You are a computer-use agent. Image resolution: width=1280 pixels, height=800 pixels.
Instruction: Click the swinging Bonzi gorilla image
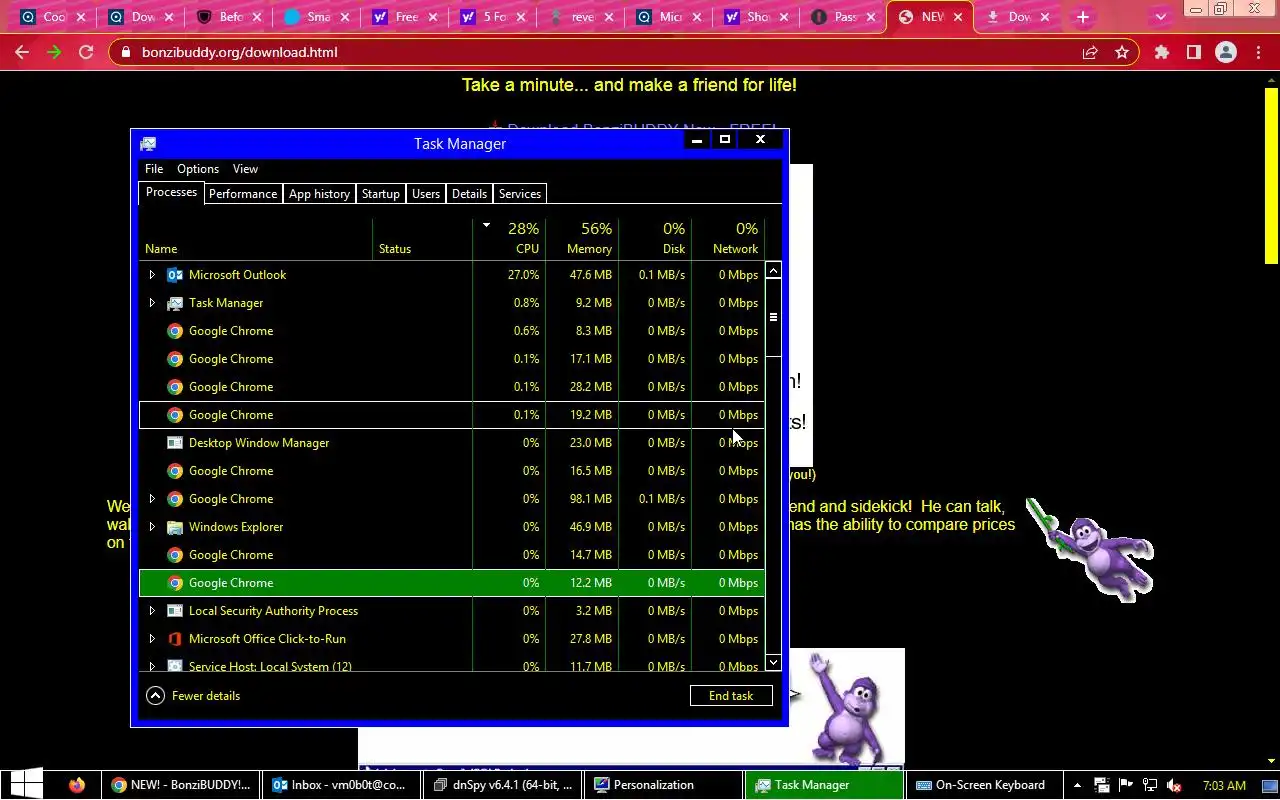point(1090,550)
